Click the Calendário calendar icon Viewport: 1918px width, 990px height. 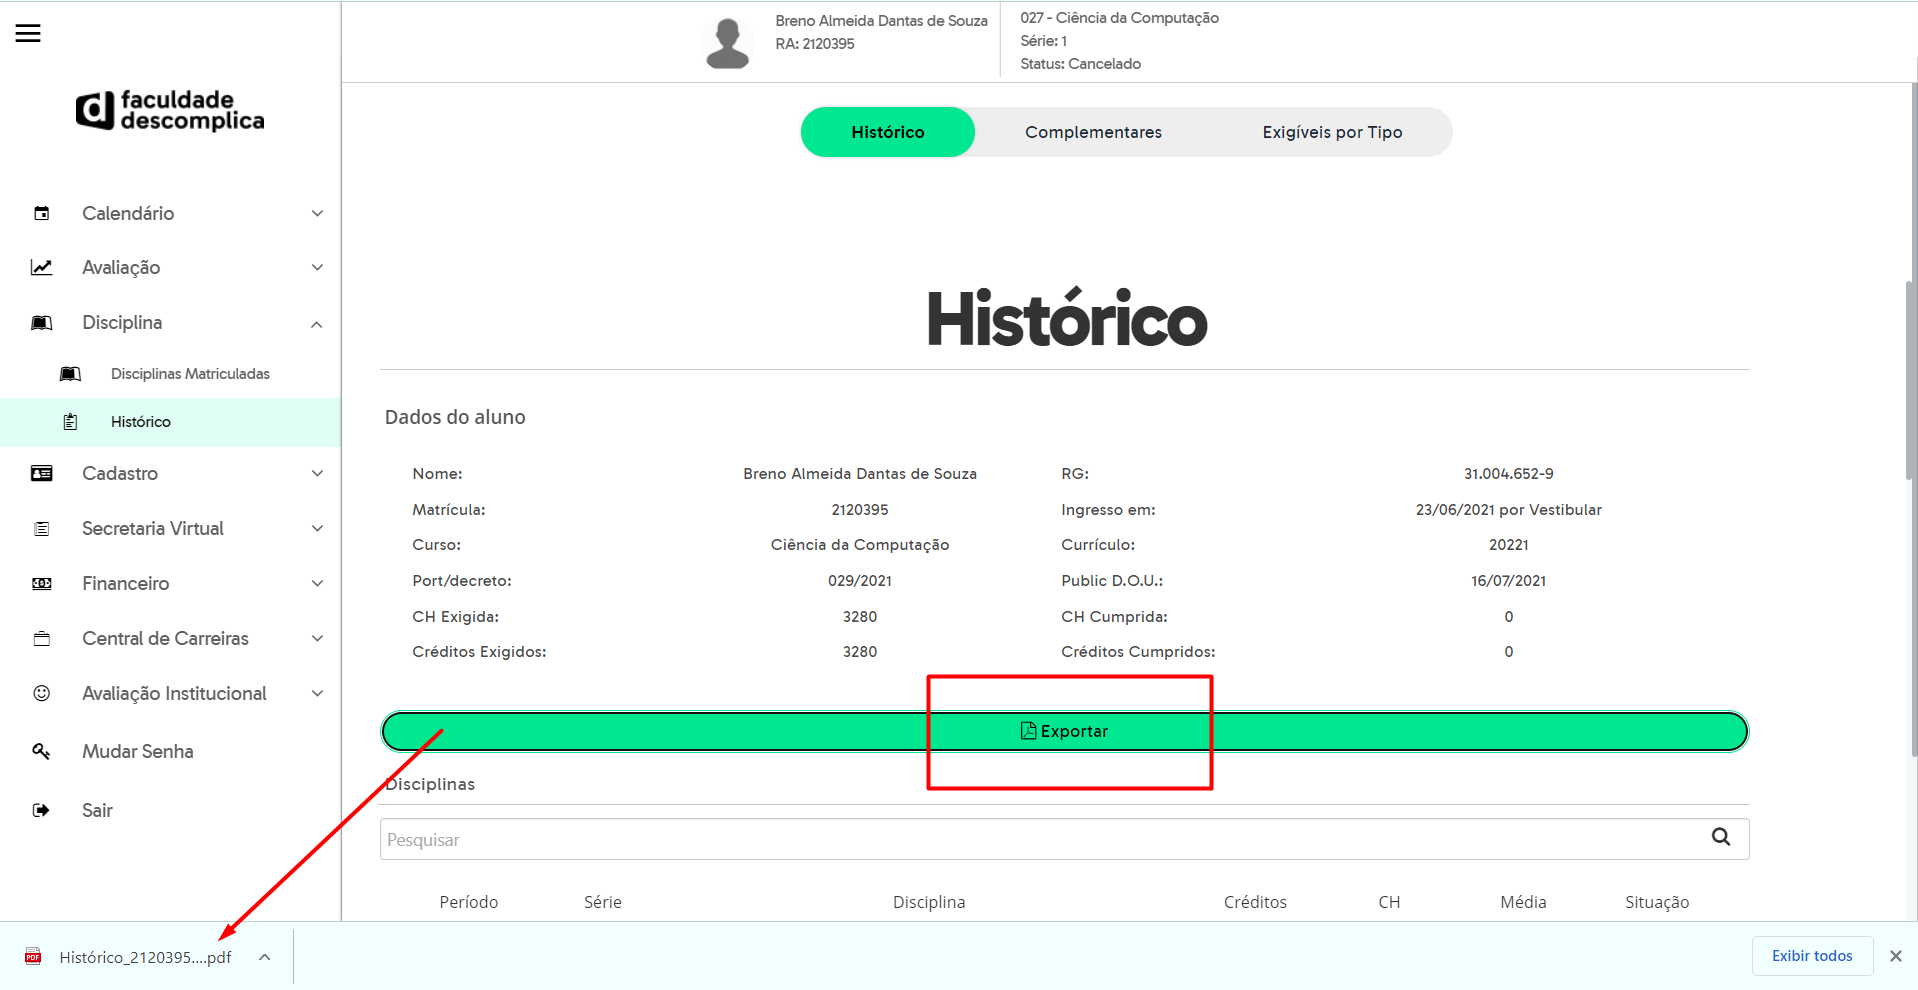(42, 213)
